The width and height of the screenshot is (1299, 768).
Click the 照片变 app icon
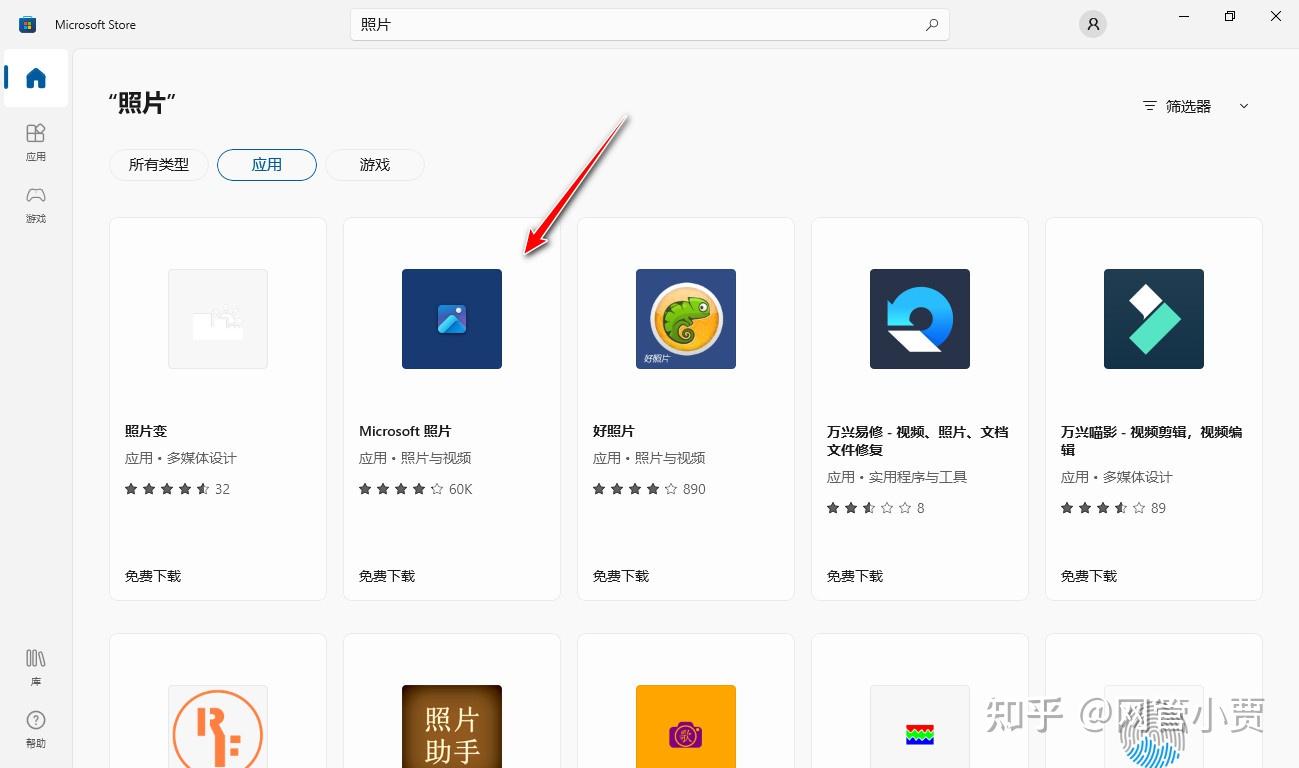pos(218,319)
